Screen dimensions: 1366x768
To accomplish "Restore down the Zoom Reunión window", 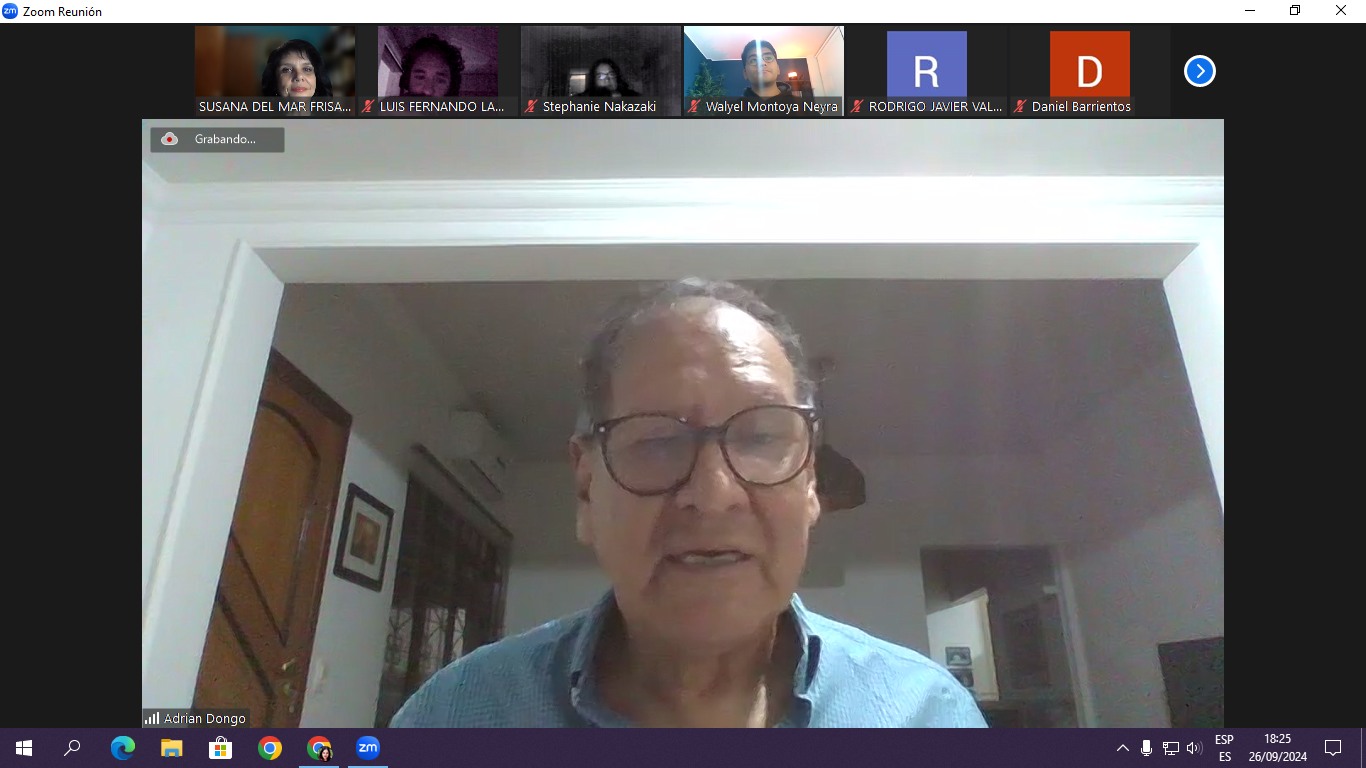I will (x=1295, y=11).
